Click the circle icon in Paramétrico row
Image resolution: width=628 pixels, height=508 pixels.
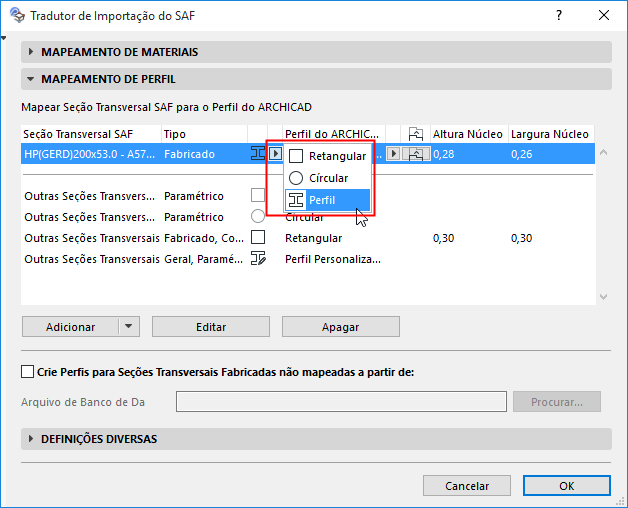point(258,216)
